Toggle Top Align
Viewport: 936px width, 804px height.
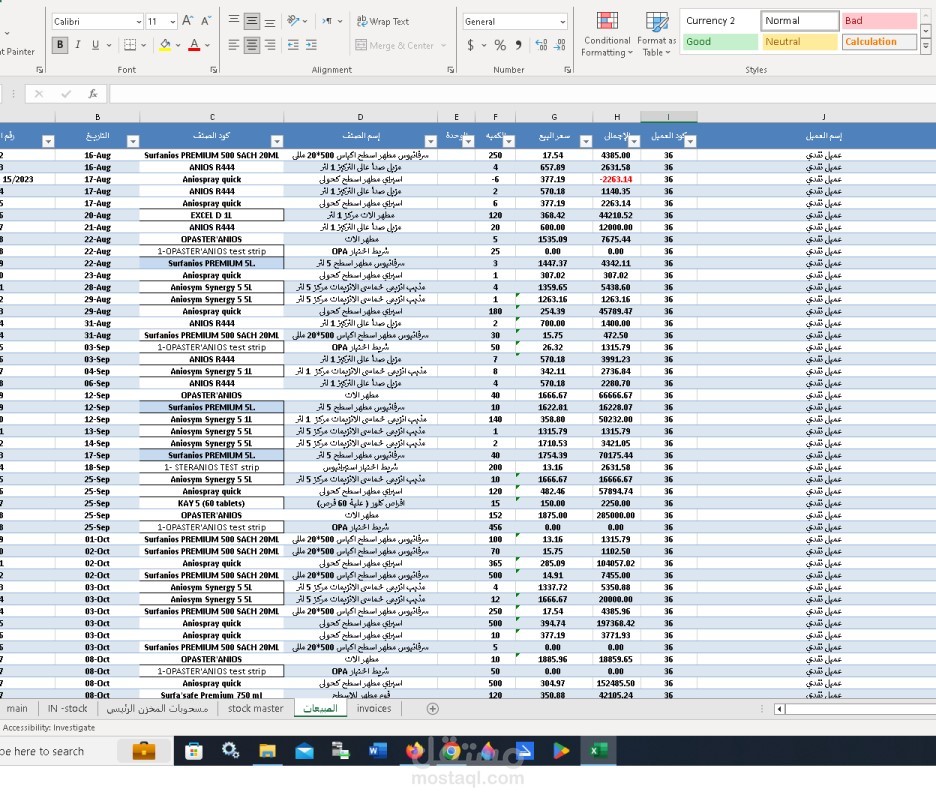coord(234,21)
